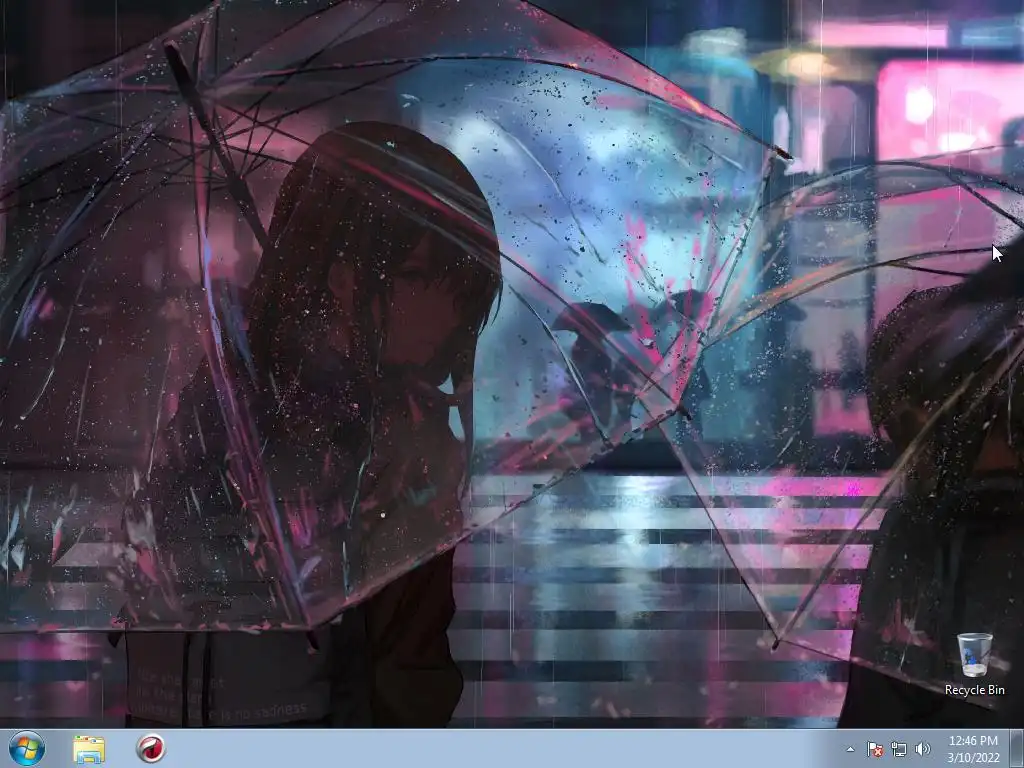
Task: Click the network status tray icon
Action: (899, 749)
